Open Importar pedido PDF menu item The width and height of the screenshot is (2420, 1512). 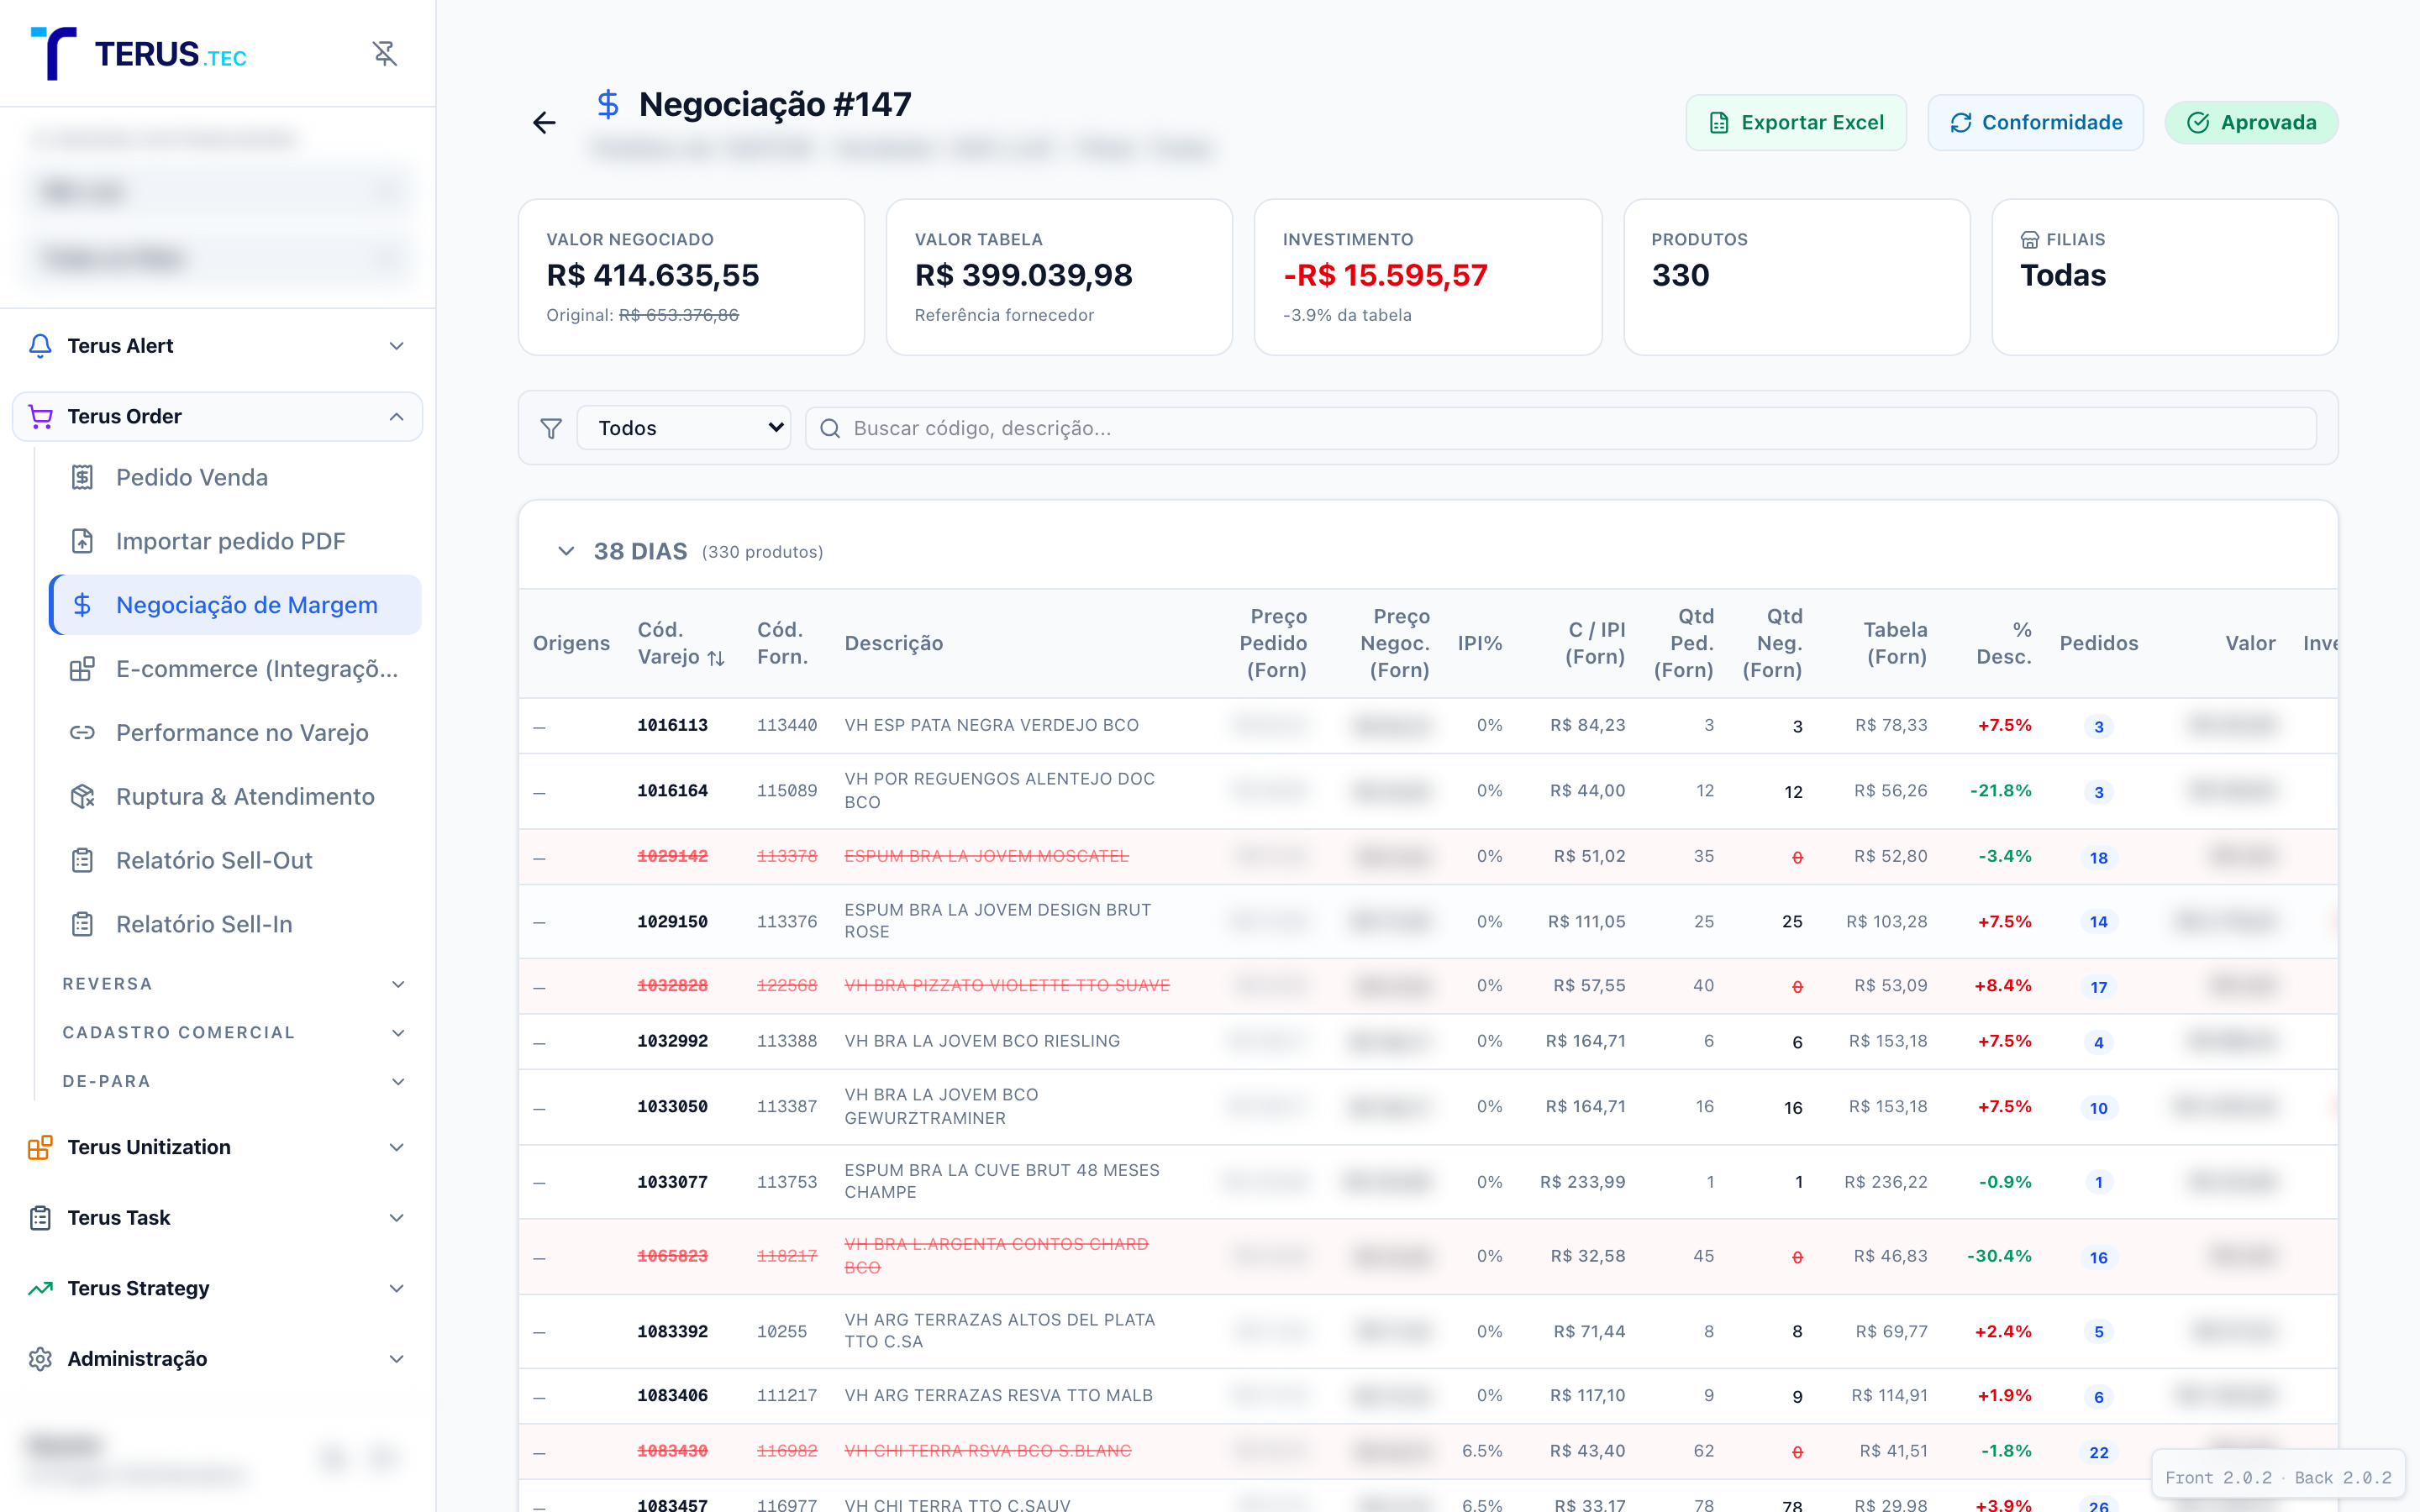coord(236,541)
